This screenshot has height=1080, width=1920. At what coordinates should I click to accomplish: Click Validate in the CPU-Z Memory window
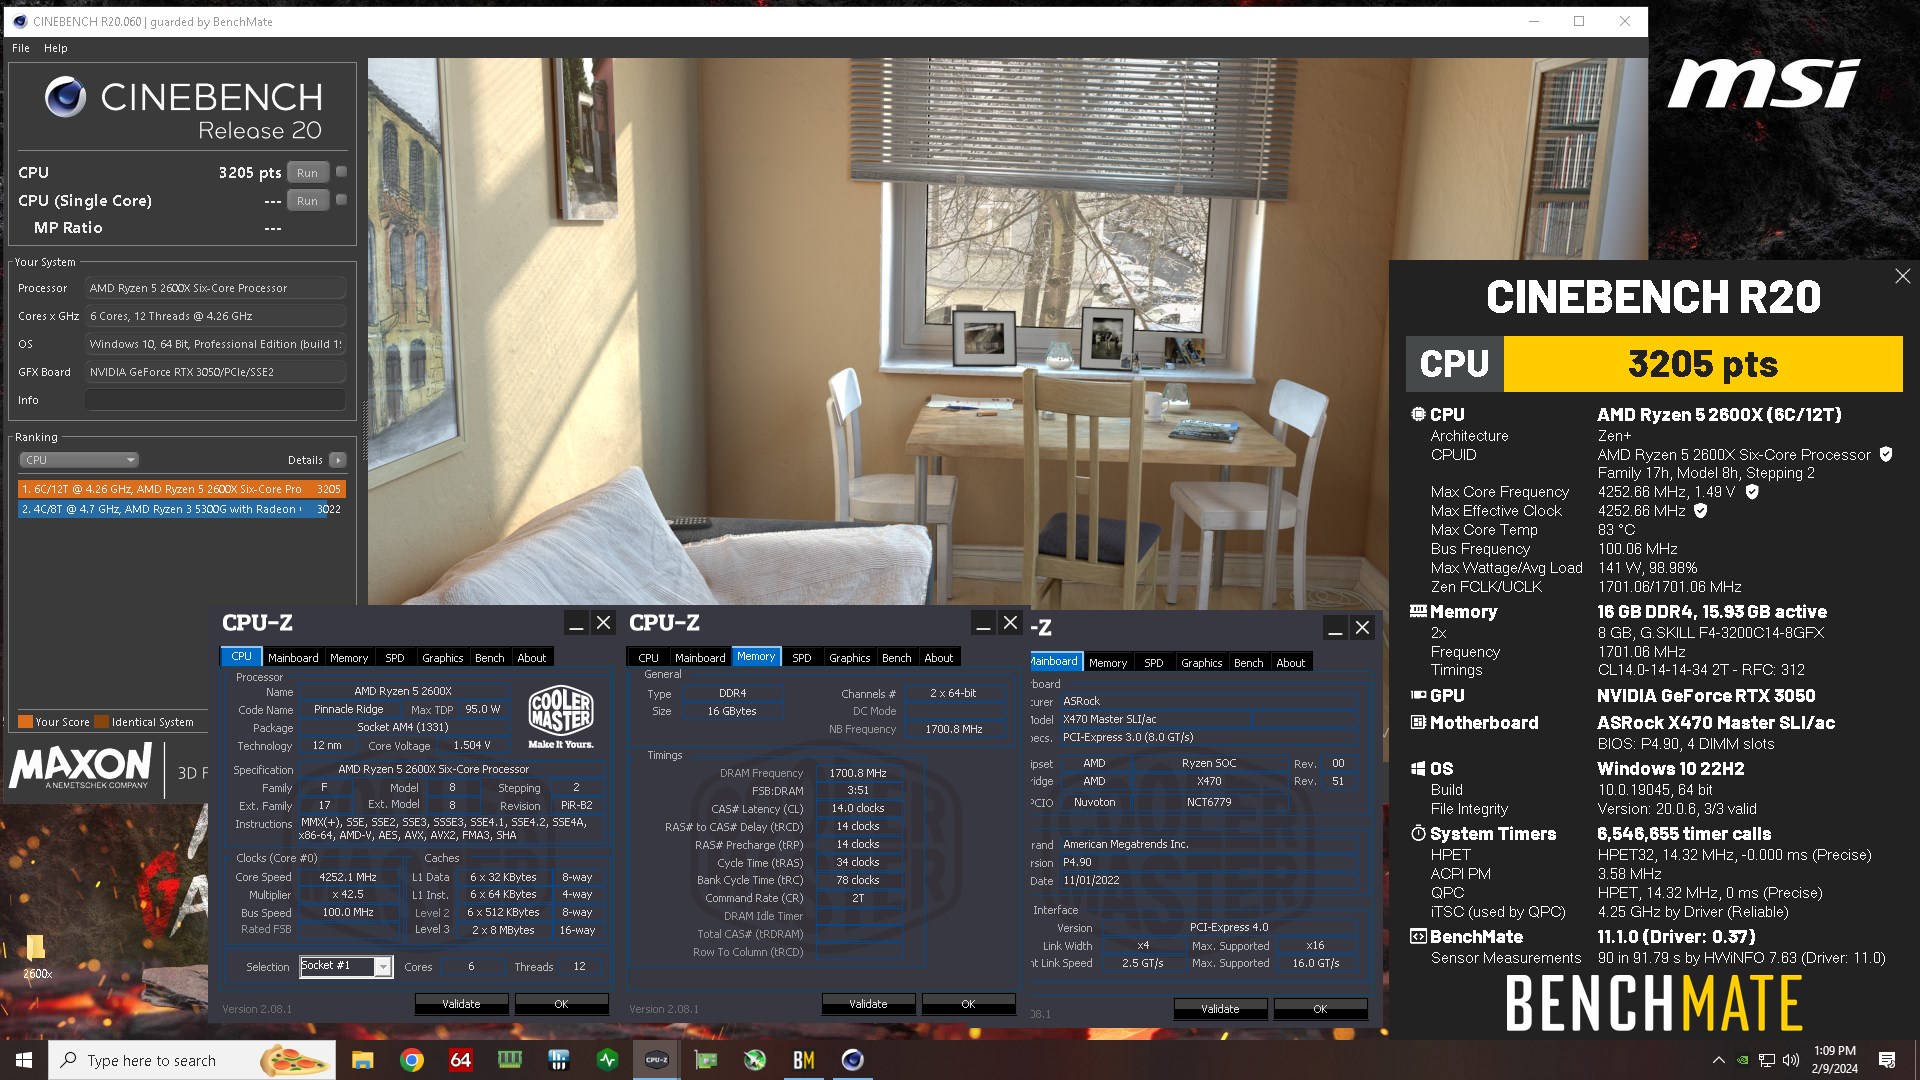[x=869, y=1004]
